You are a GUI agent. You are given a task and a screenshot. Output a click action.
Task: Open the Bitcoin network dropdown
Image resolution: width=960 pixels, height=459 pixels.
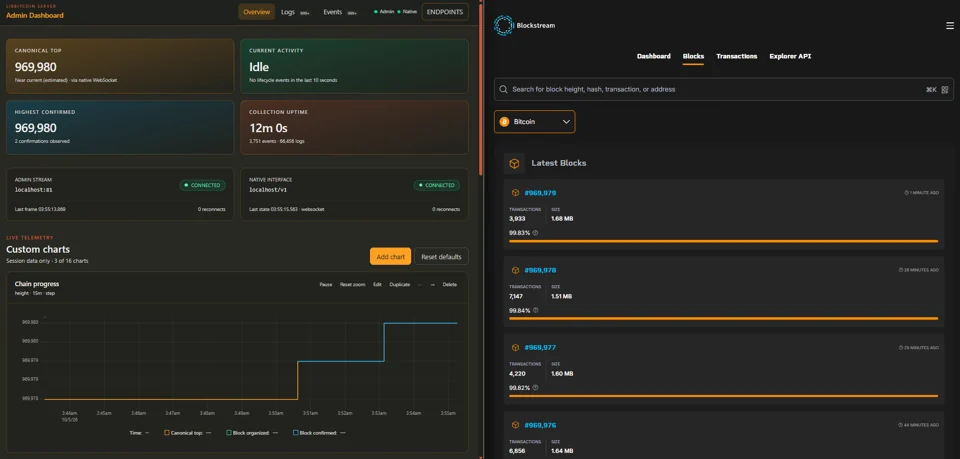point(534,122)
